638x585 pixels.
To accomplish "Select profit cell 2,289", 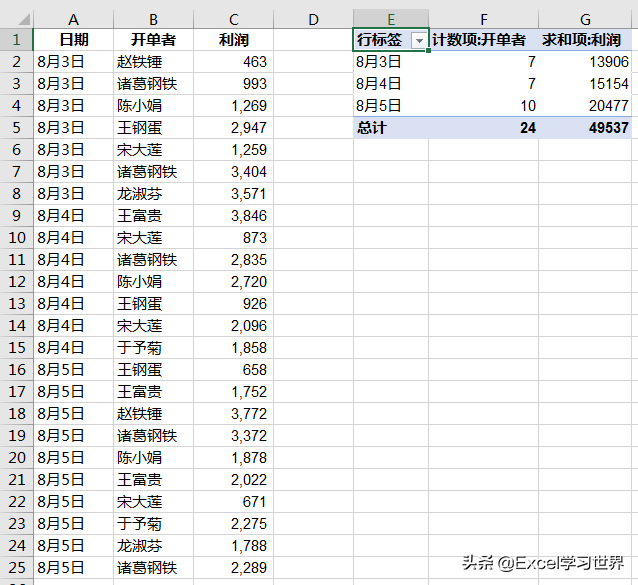I will tap(234, 568).
